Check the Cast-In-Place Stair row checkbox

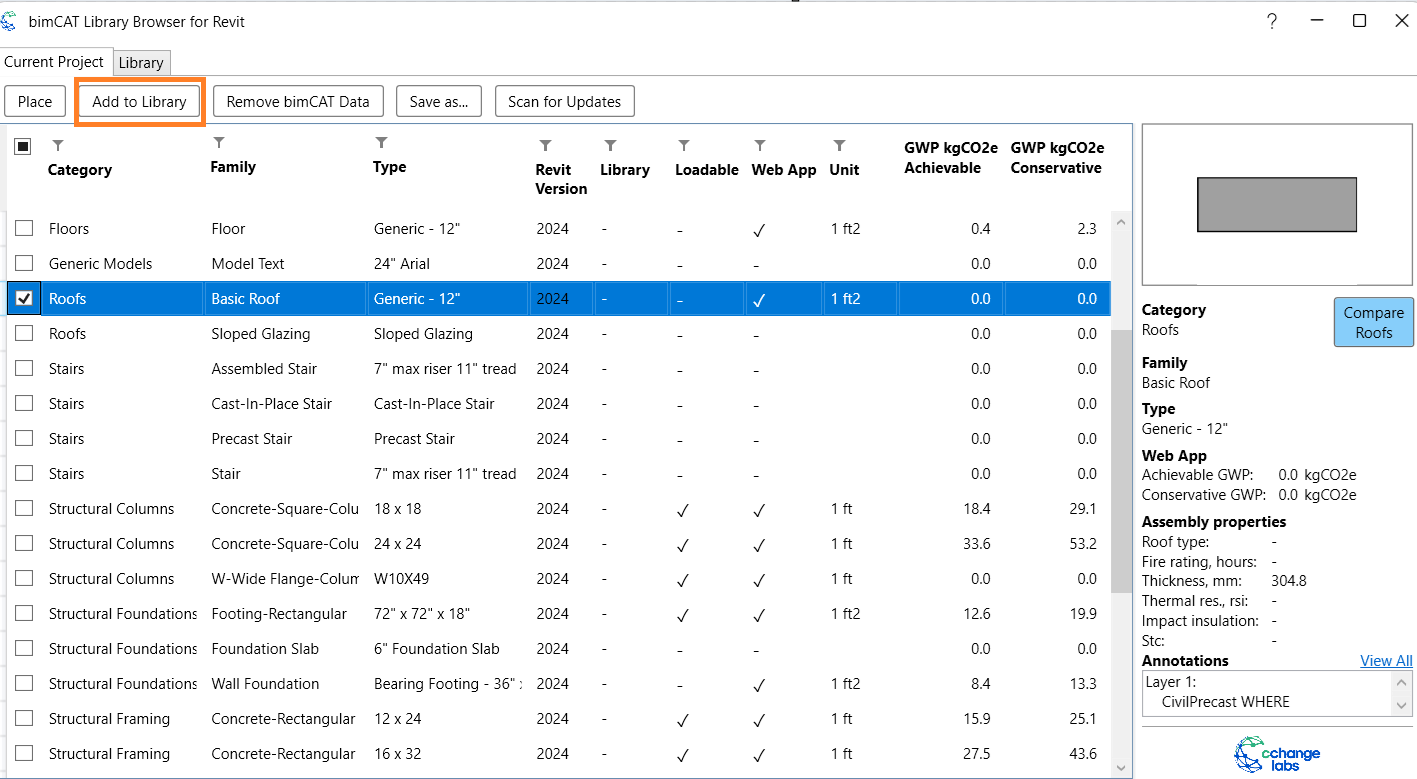click(x=24, y=404)
